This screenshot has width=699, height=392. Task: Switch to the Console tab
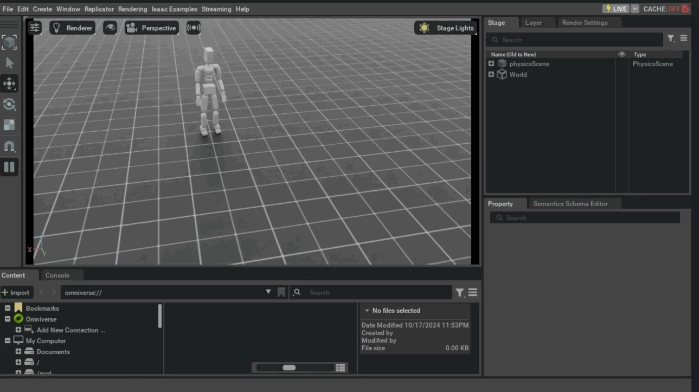[58, 275]
